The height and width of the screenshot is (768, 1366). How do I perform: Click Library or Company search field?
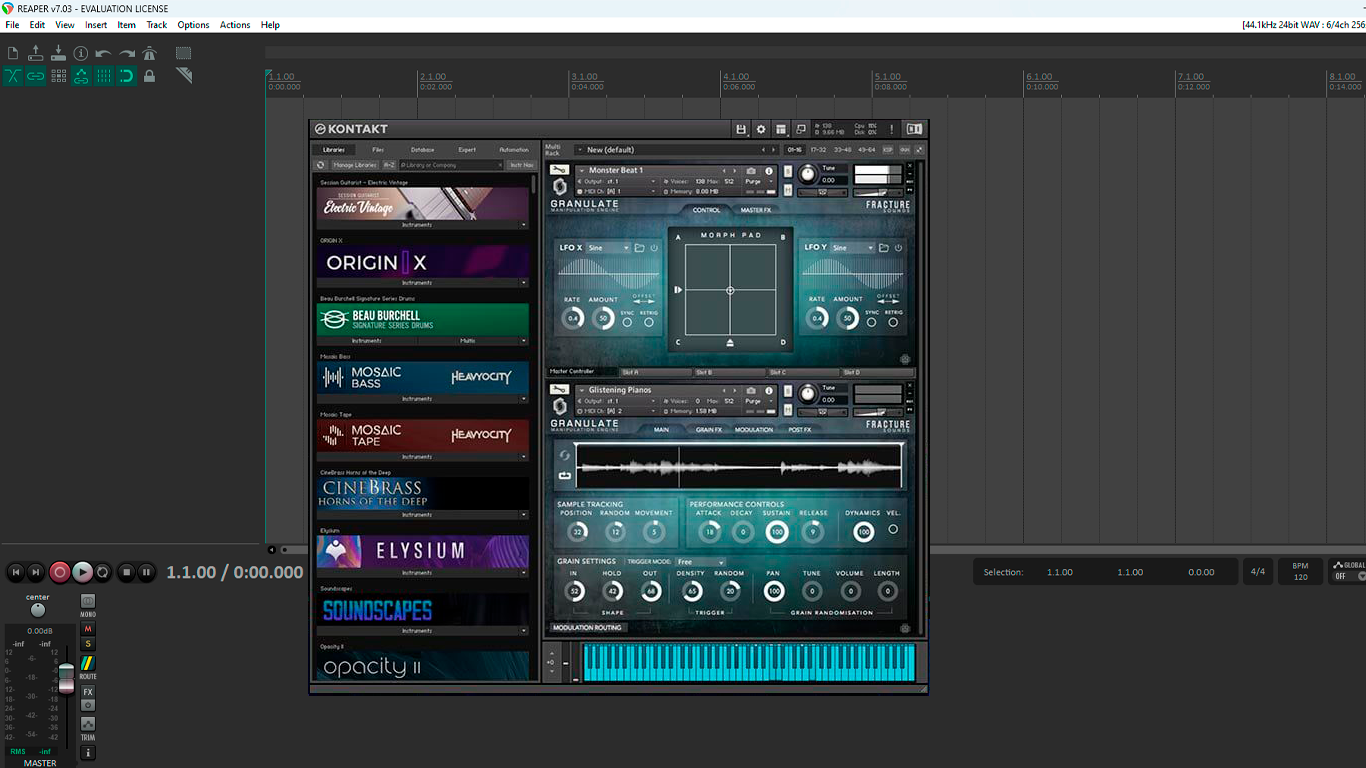pos(450,165)
